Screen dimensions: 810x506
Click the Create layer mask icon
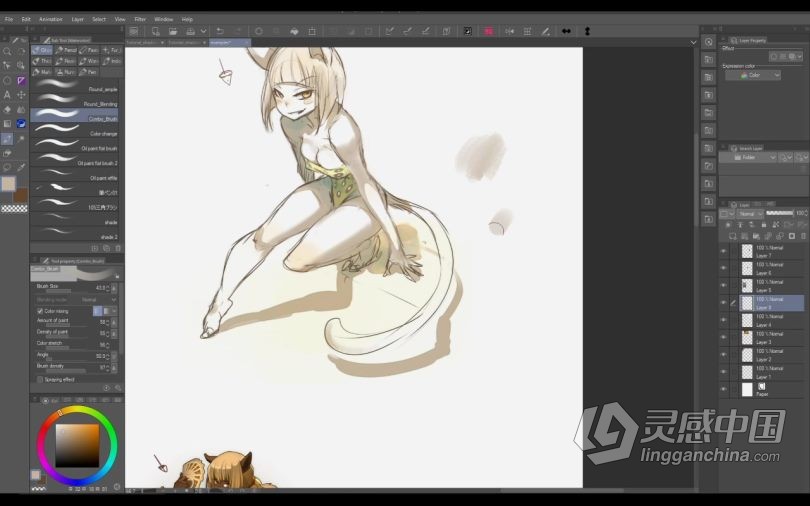click(791, 236)
